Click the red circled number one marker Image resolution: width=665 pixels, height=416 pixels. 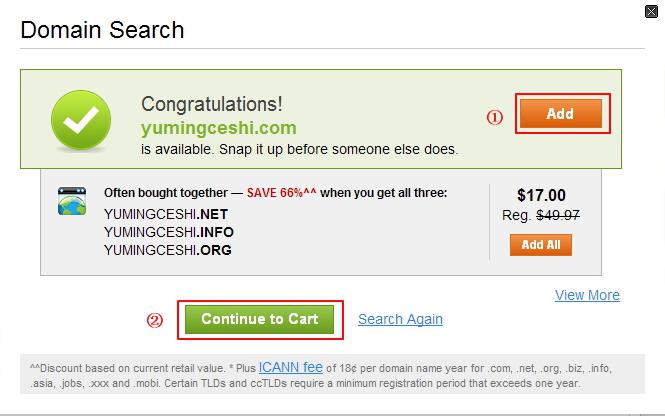494,116
